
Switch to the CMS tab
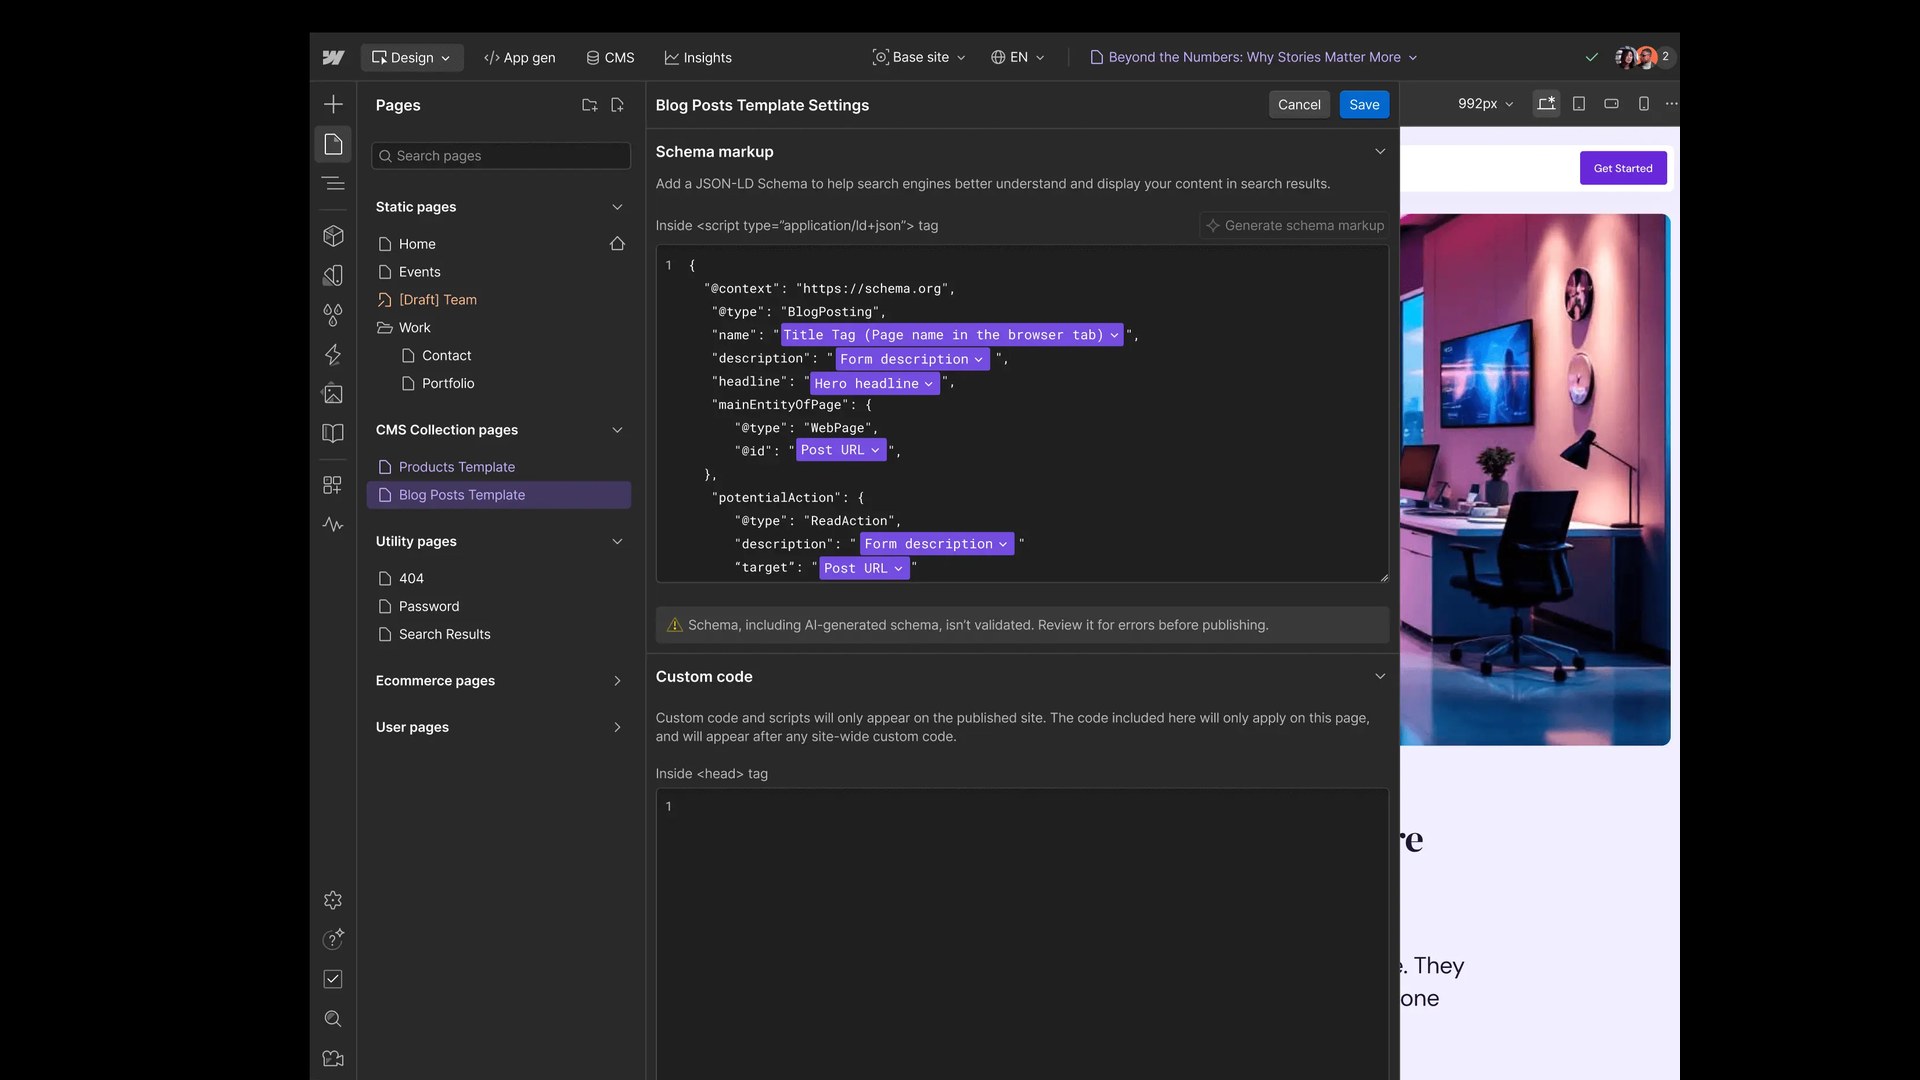click(x=610, y=57)
